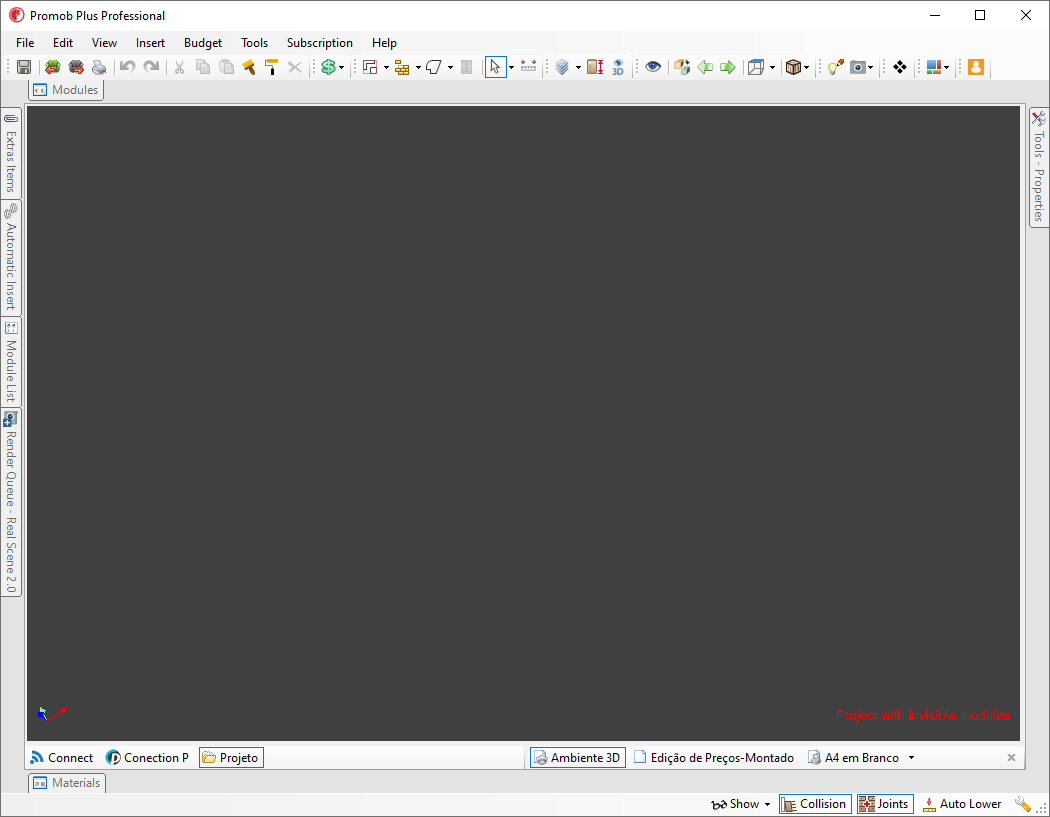1050x817 pixels.
Task: Click the printer icon in toolbar
Action: pyautogui.click(x=99, y=67)
